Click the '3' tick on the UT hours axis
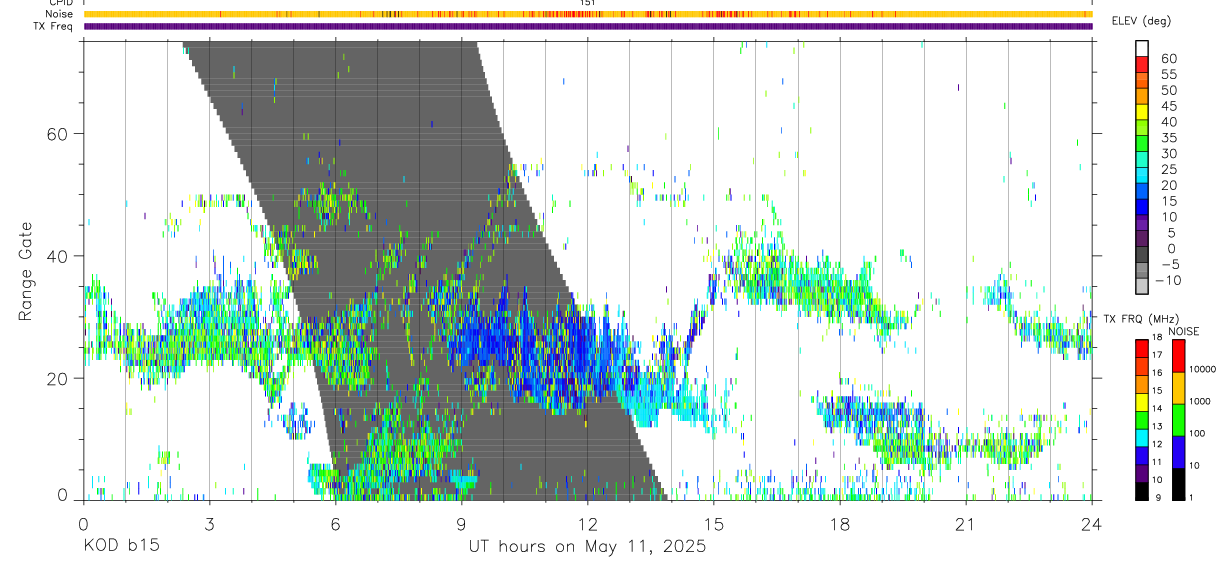The image size is (1228, 567). (209, 524)
